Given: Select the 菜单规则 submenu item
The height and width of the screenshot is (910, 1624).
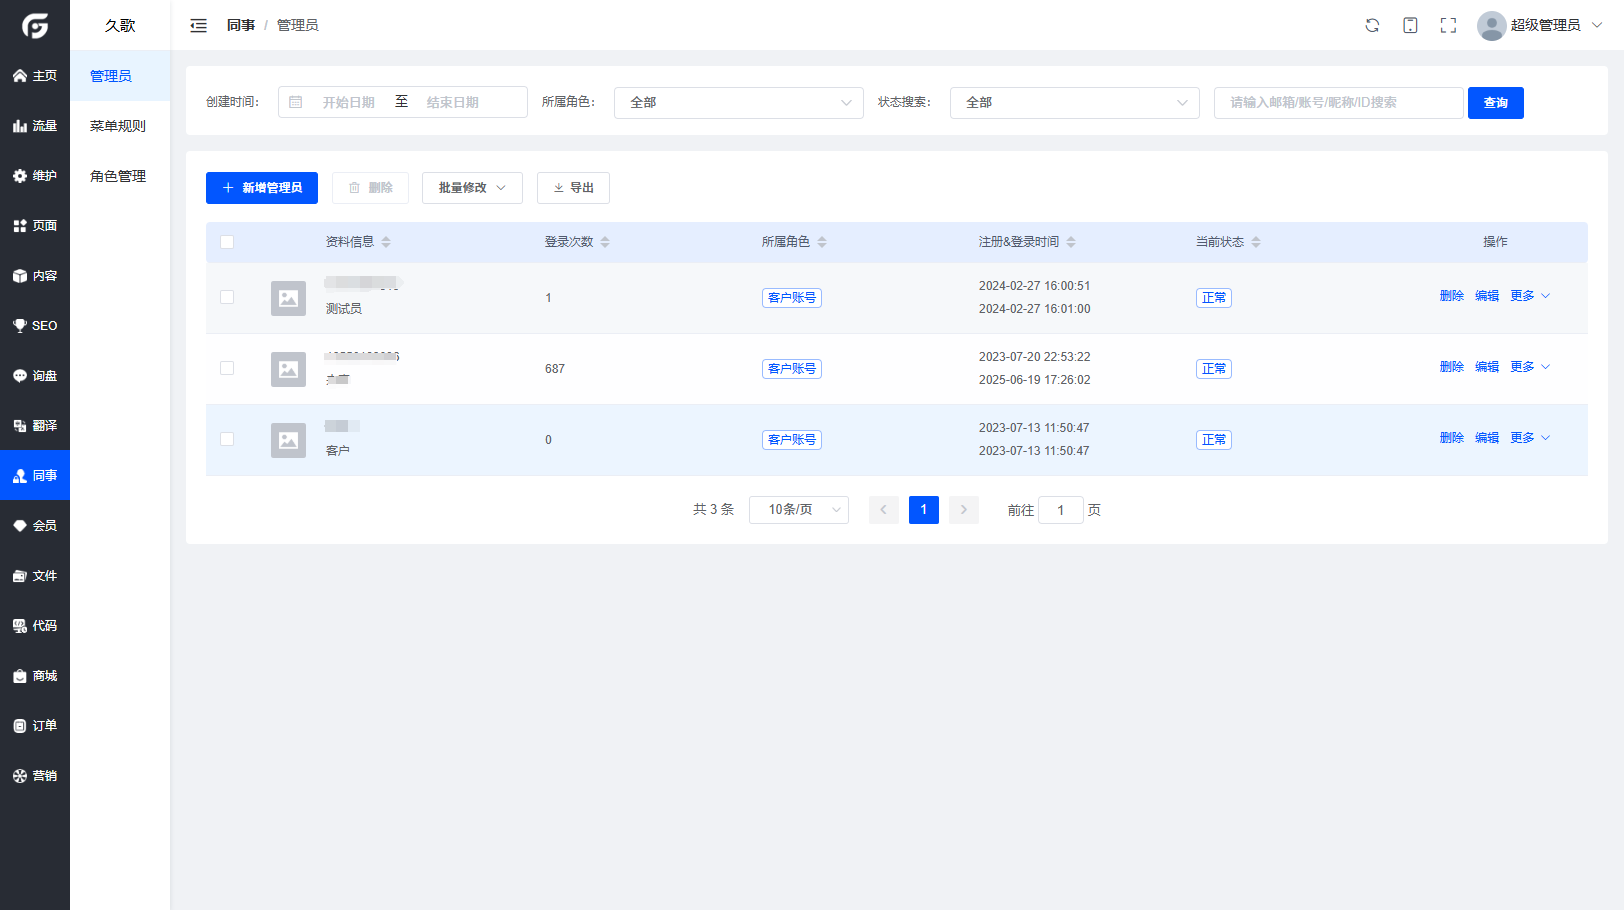Looking at the screenshot, I should (x=120, y=126).
